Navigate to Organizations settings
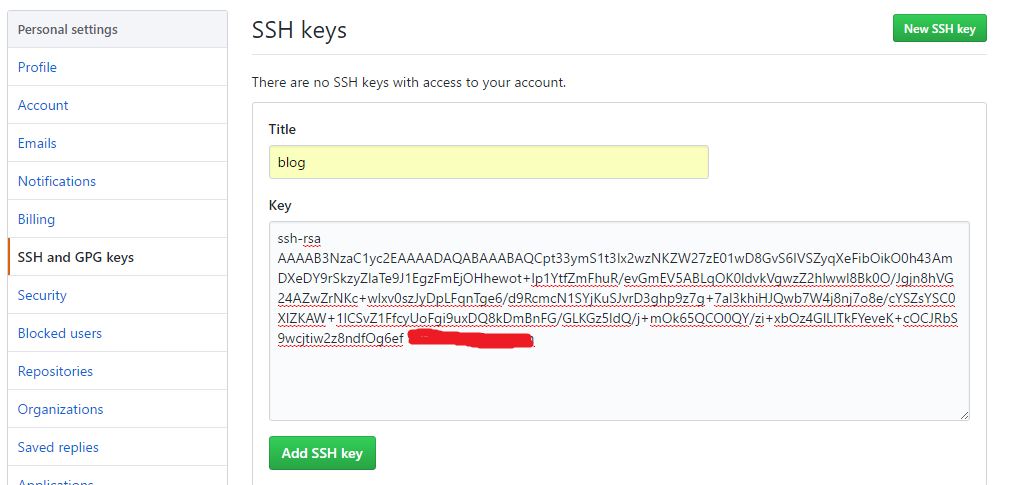The width and height of the screenshot is (1021, 485). (60, 409)
